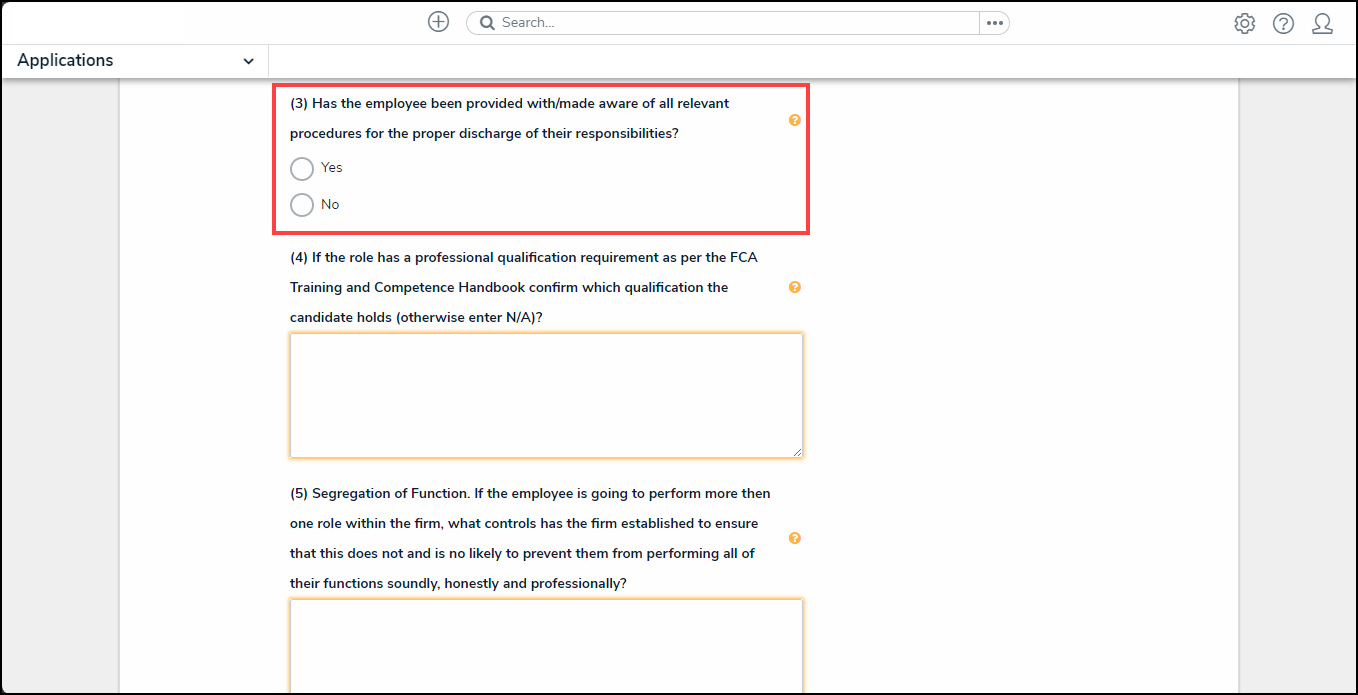The height and width of the screenshot is (695, 1358).
Task: Expand the Applications dropdown chevron
Action: [248, 61]
